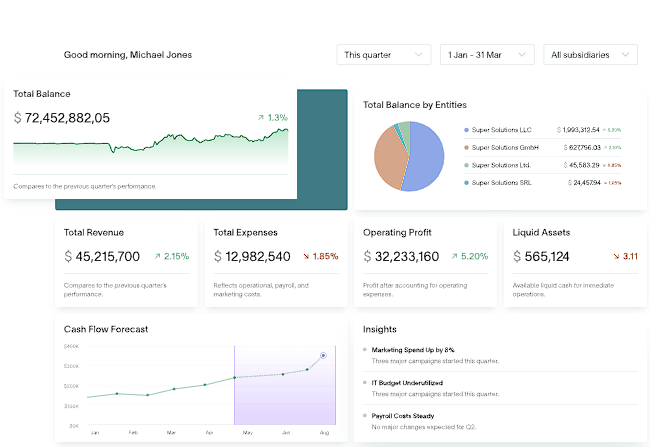650x447 pixels.
Task: Click the Cash Flow Forecast heading
Action: pyautogui.click(x=106, y=329)
